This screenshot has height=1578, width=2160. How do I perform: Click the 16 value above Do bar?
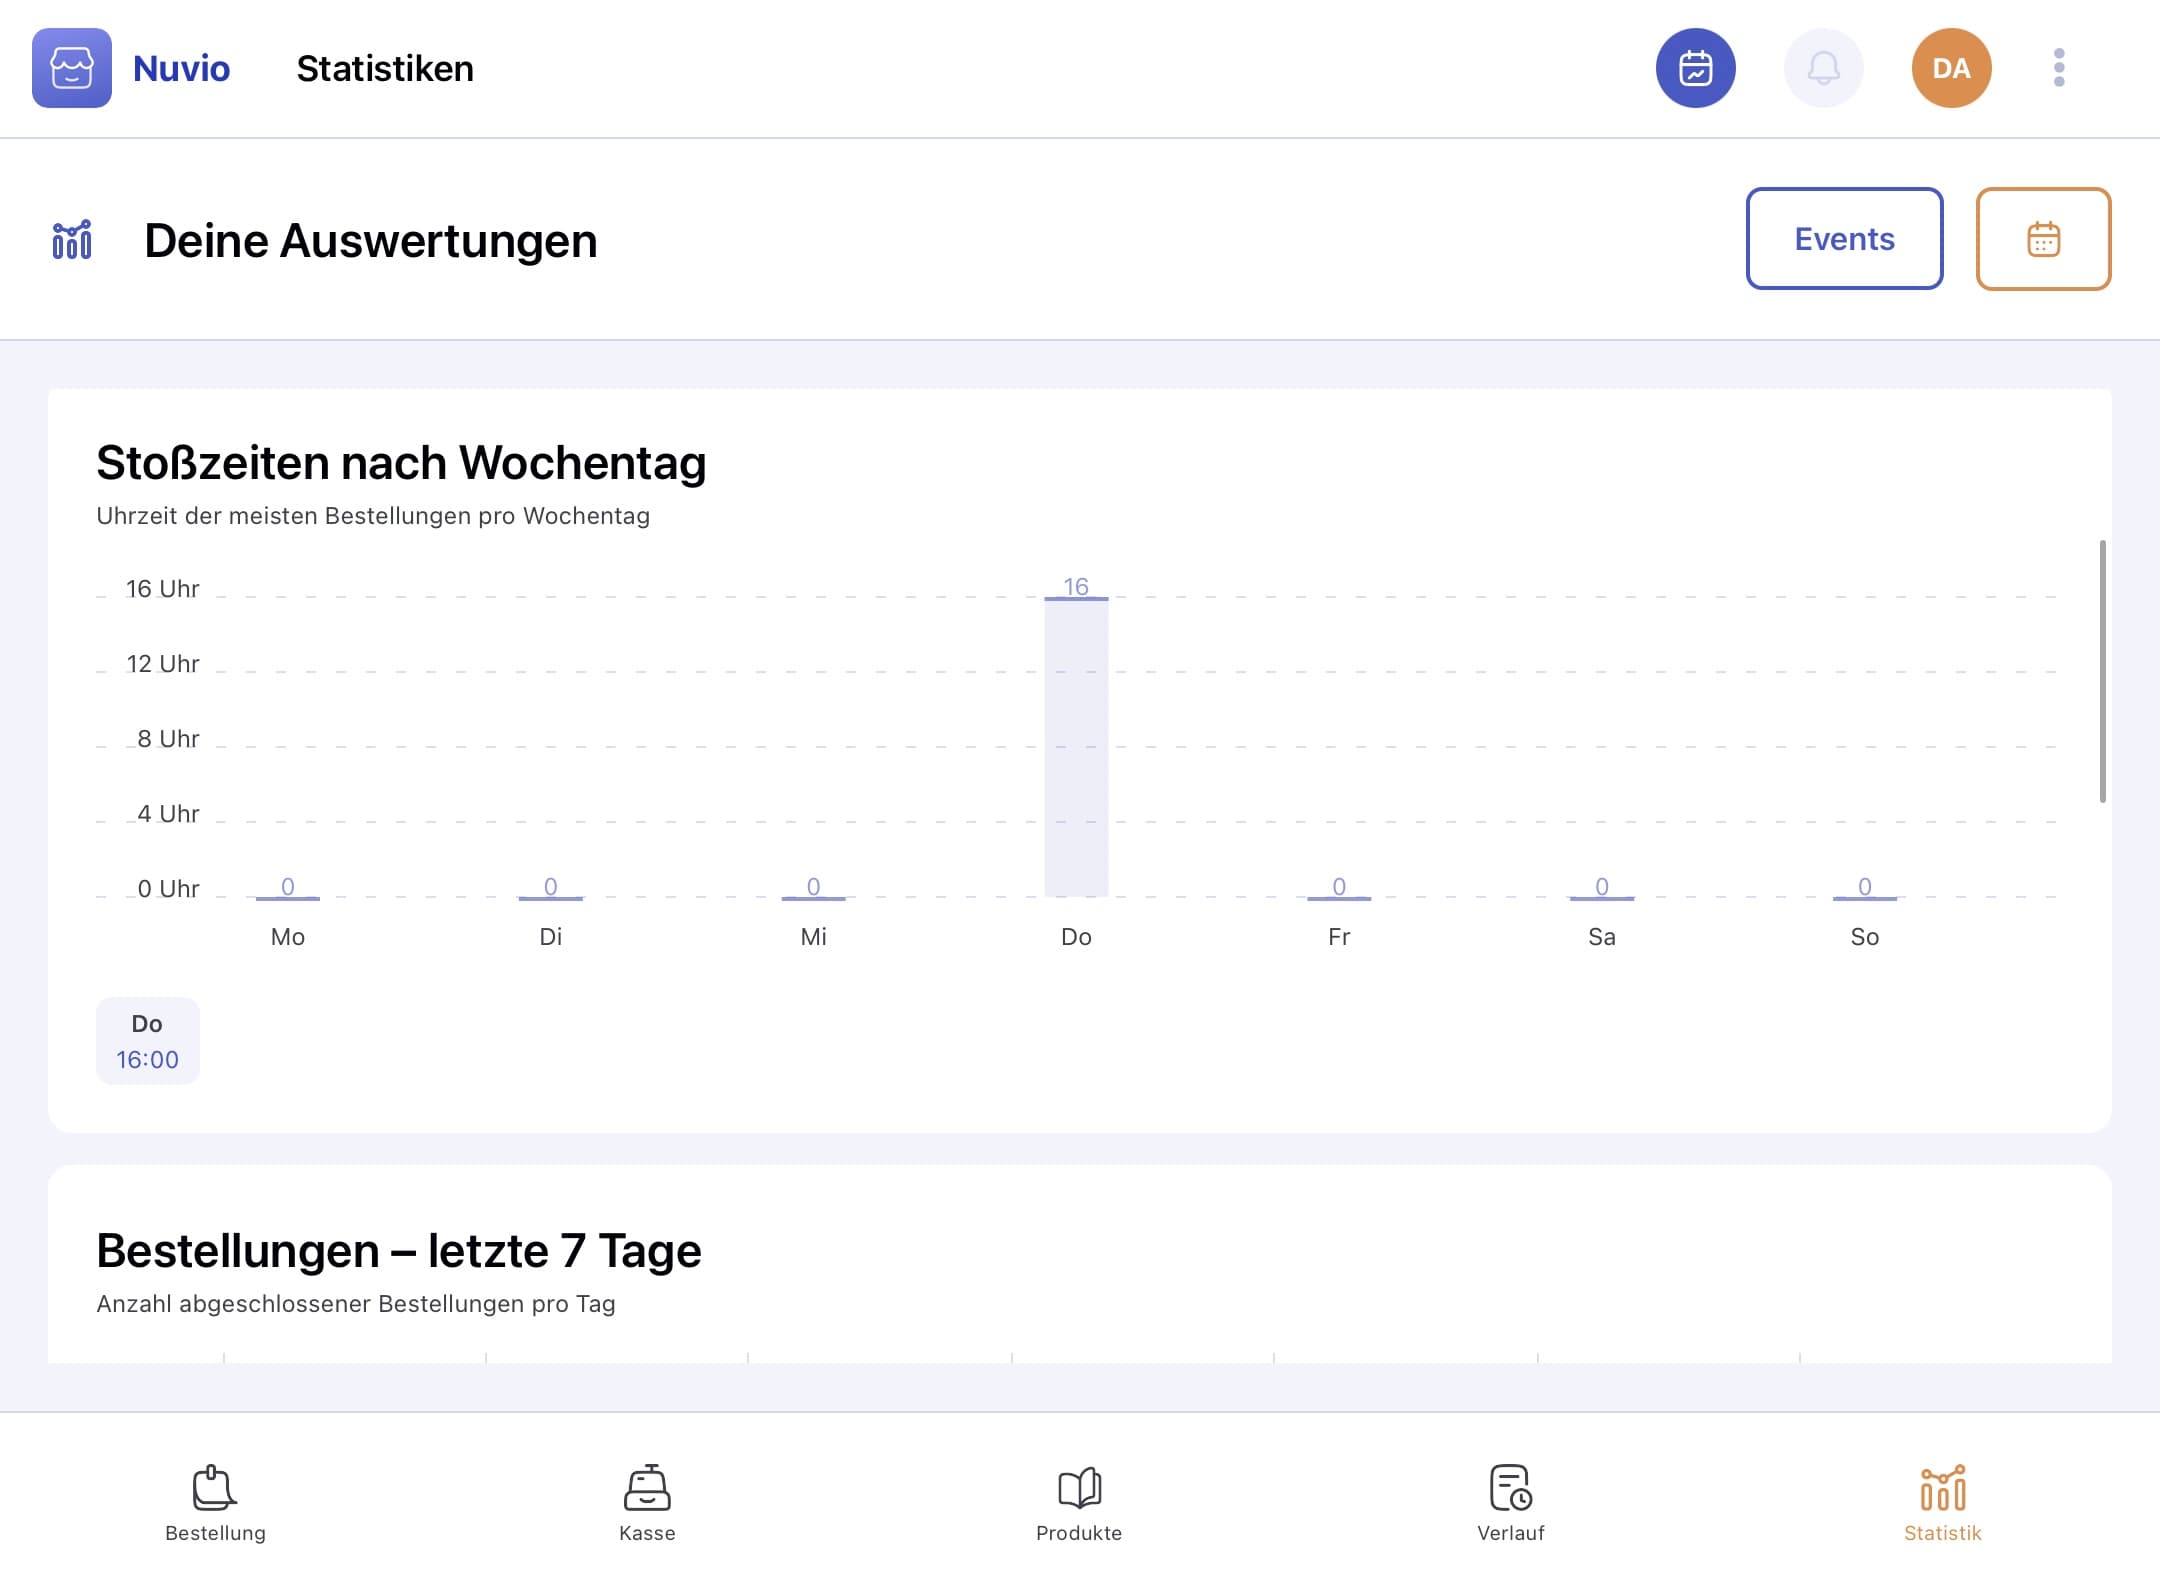coord(1076,586)
